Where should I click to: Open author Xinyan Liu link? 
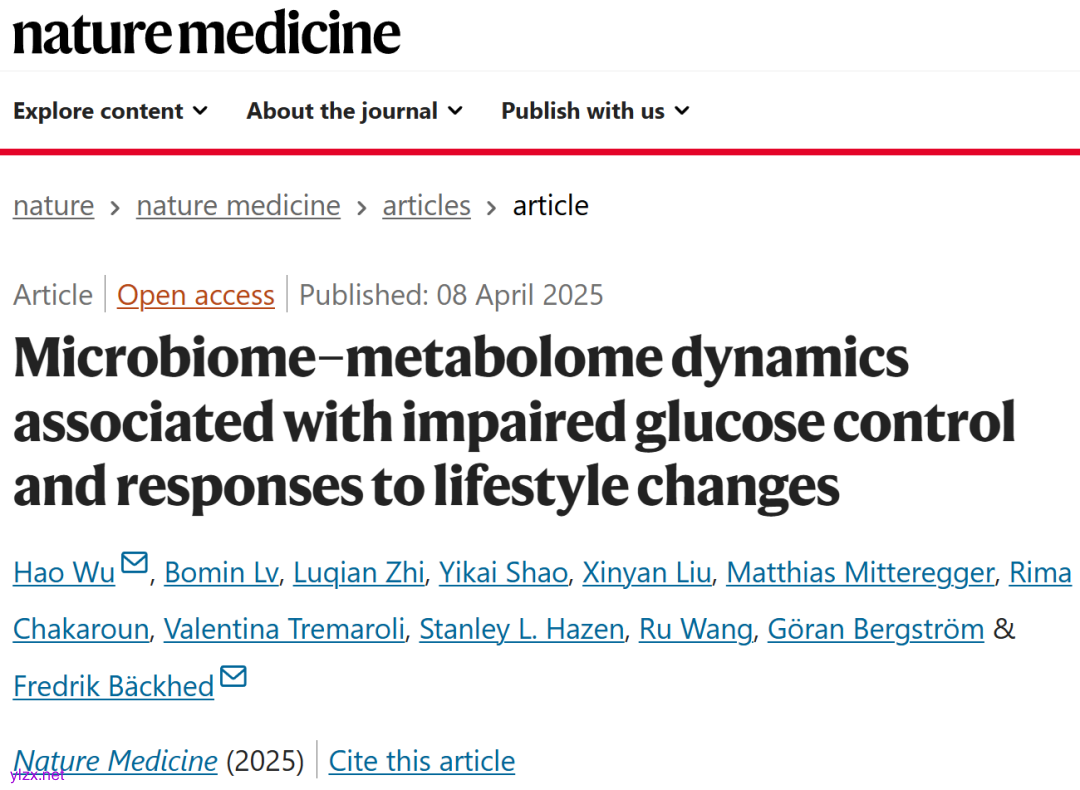[x=647, y=573]
